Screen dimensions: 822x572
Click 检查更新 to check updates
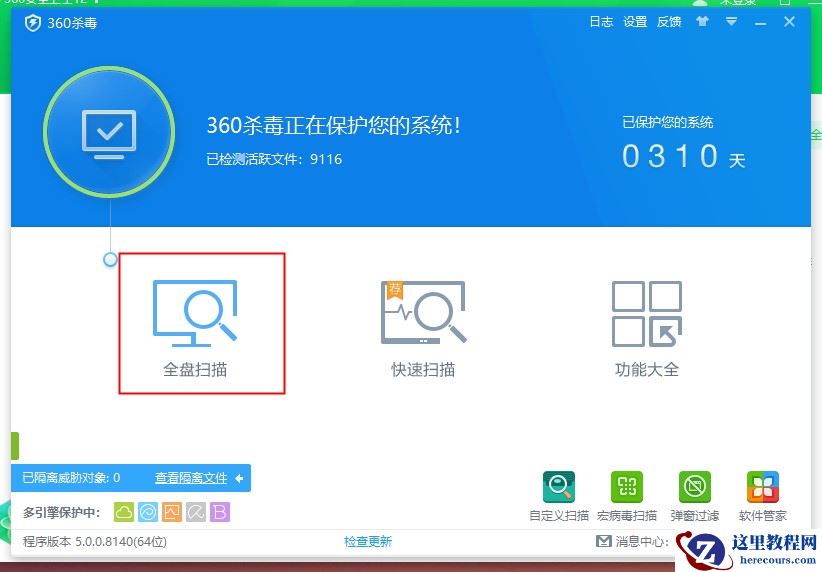(368, 541)
